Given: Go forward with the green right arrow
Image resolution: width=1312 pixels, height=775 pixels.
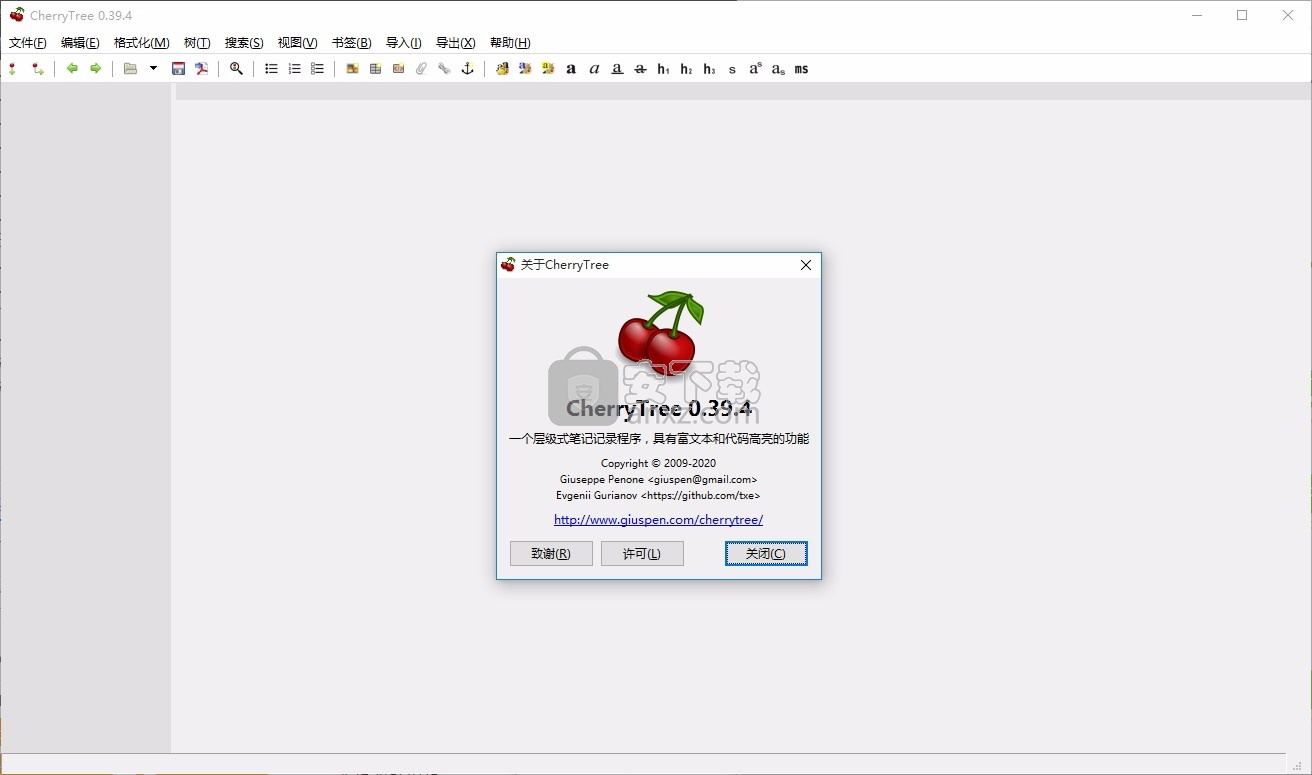Looking at the screenshot, I should click(96, 69).
